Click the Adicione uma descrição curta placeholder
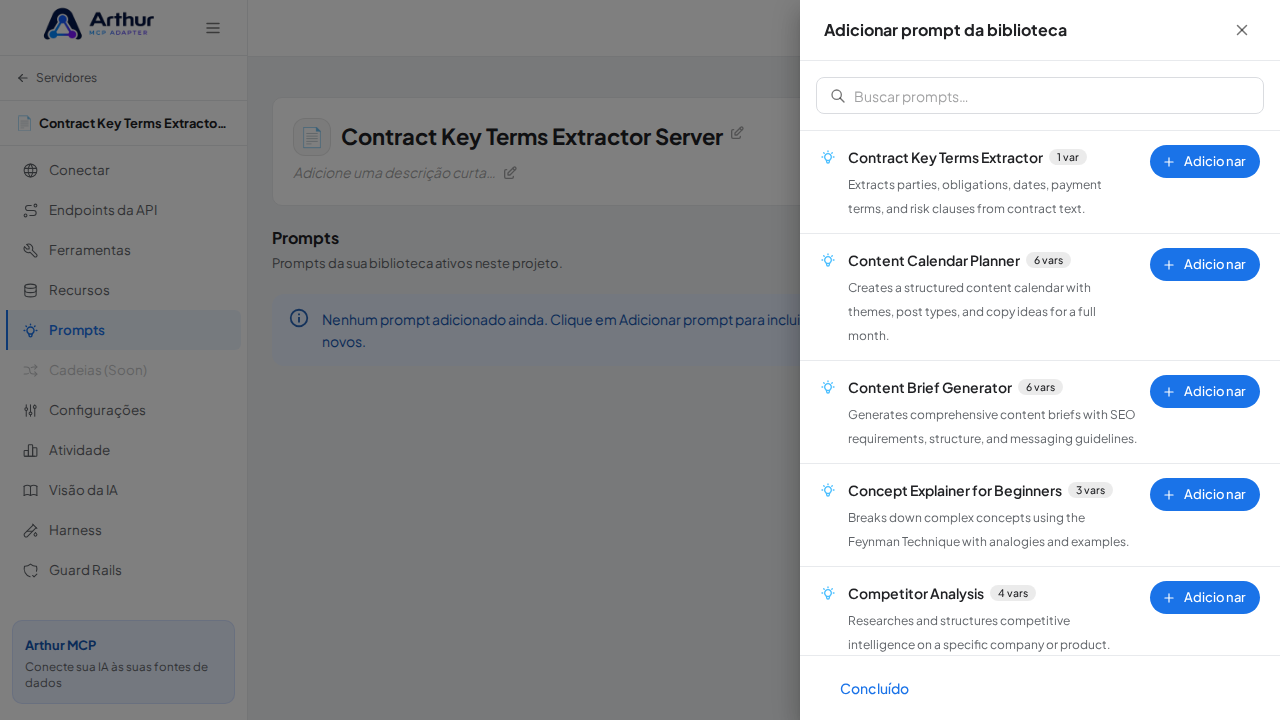 point(395,172)
